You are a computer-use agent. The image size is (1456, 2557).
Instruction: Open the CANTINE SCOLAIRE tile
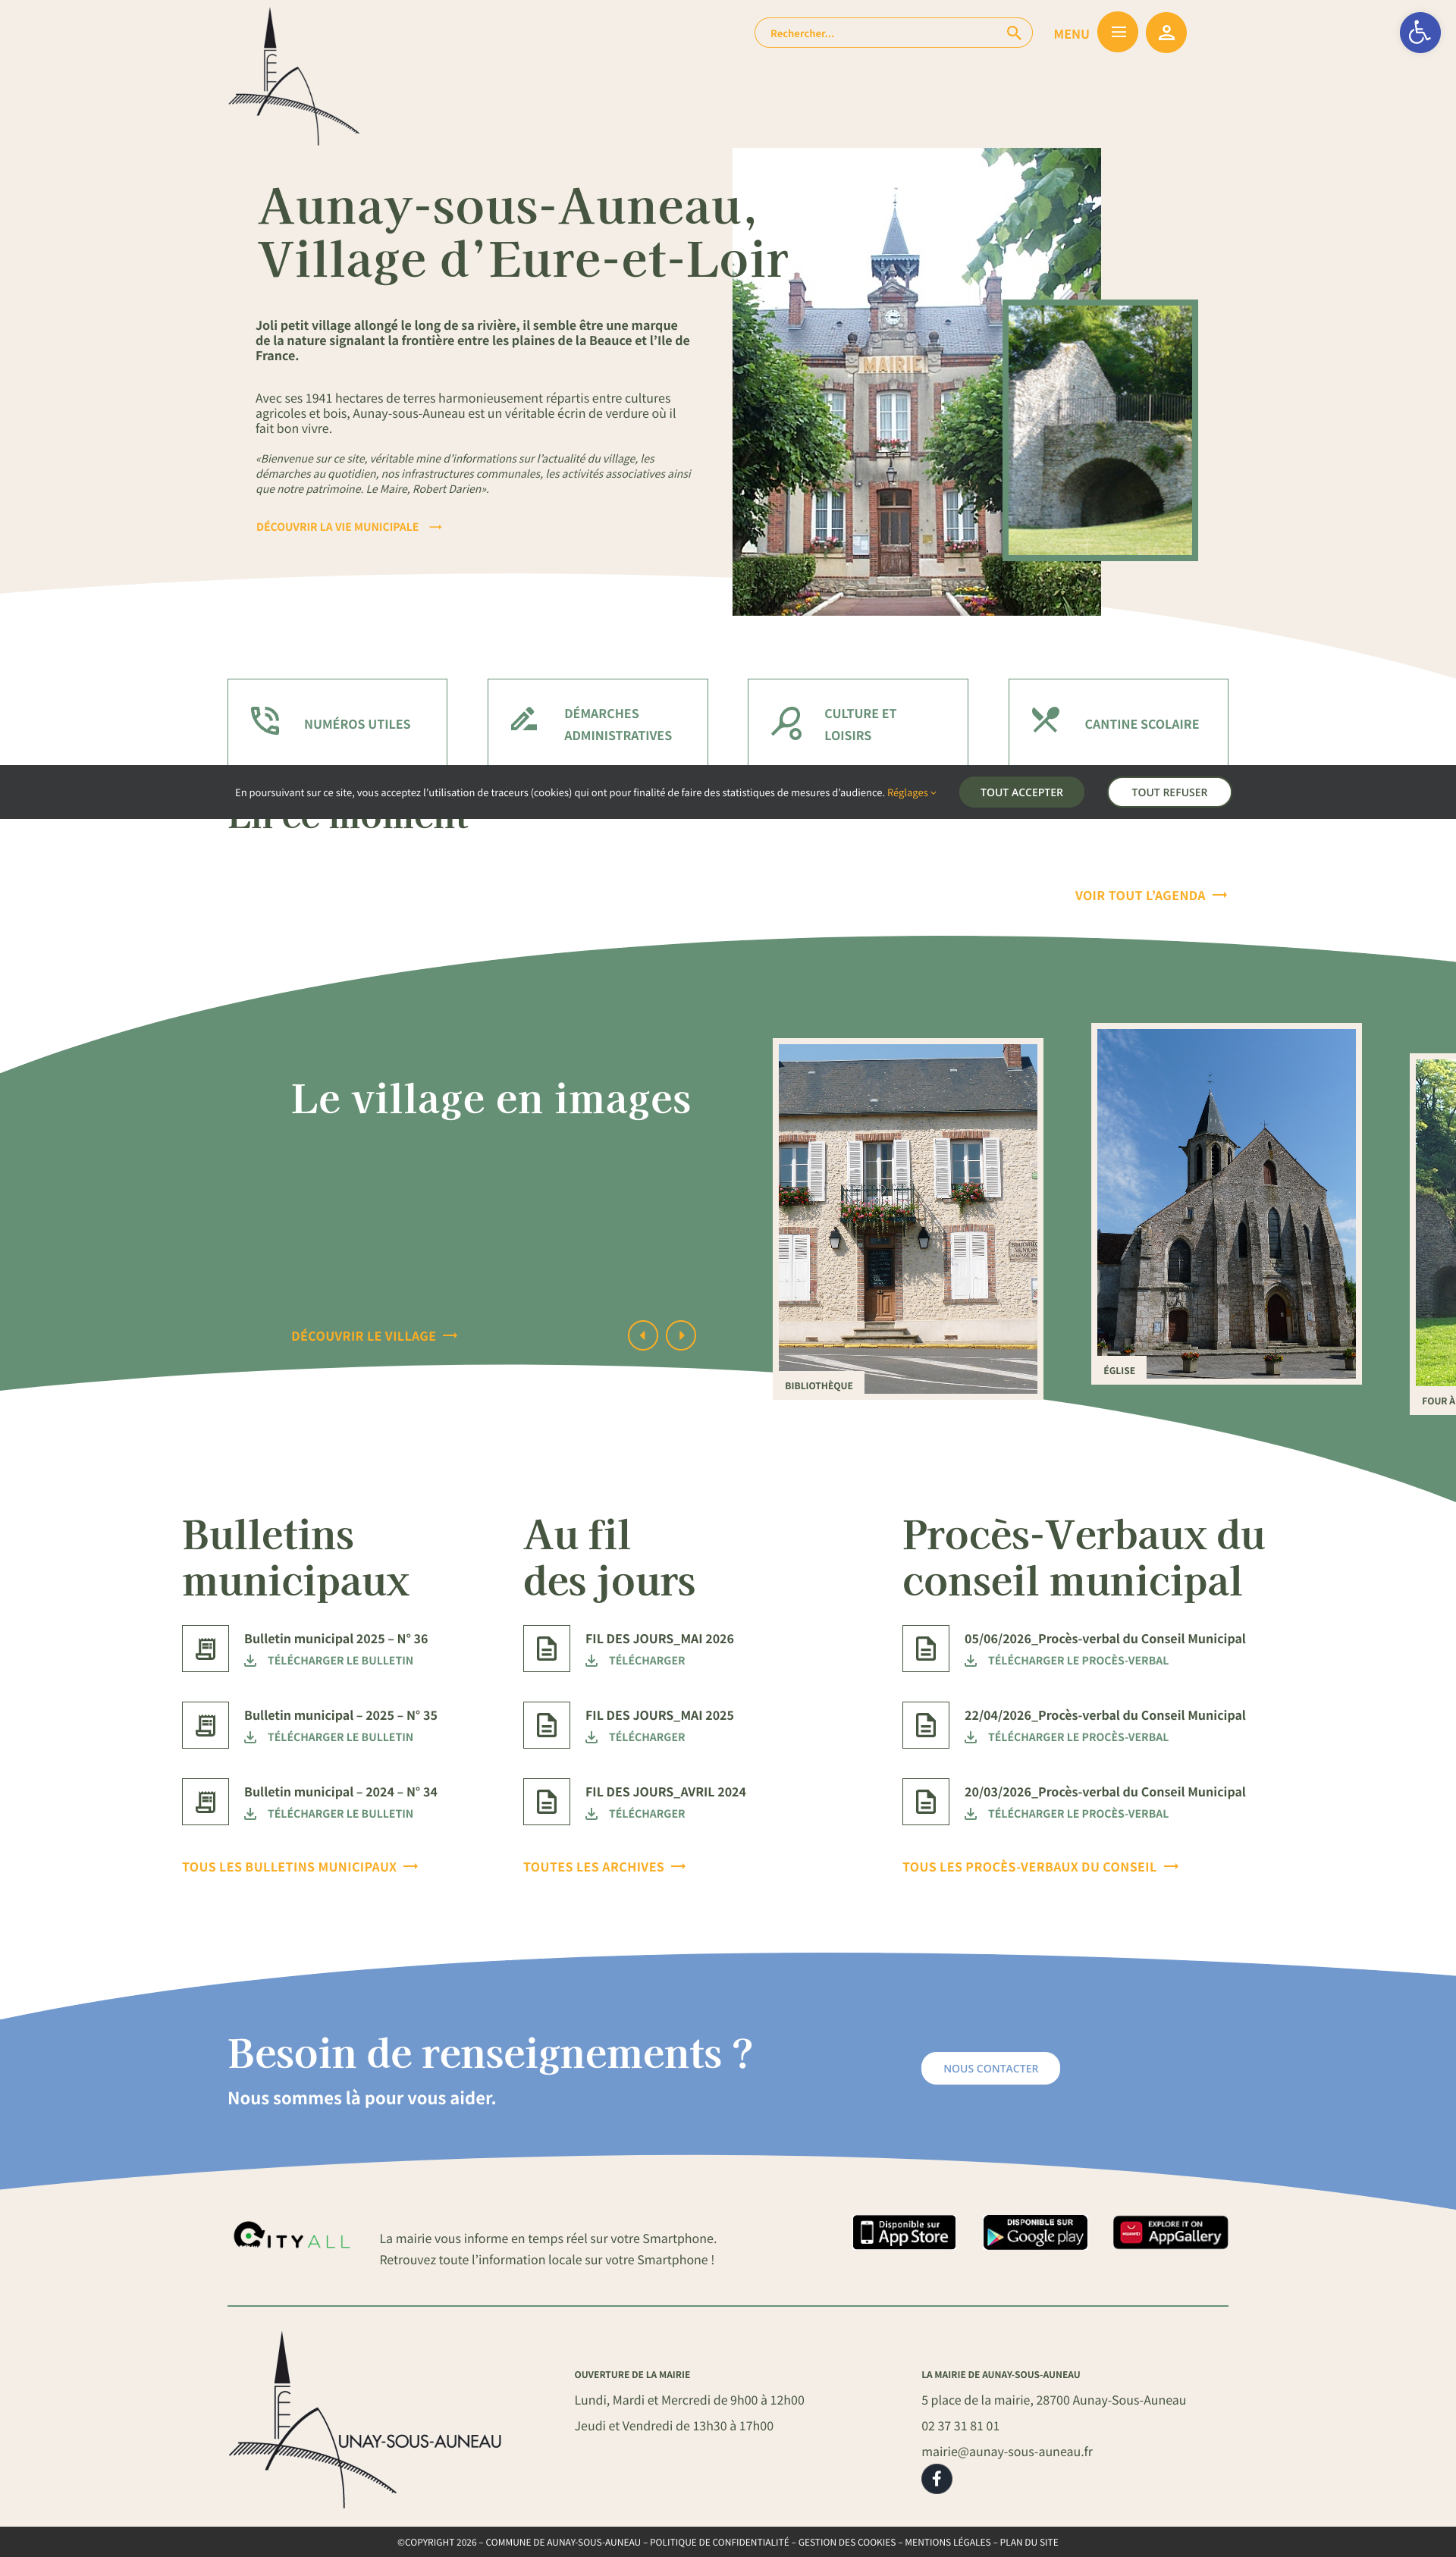[x=1118, y=723]
